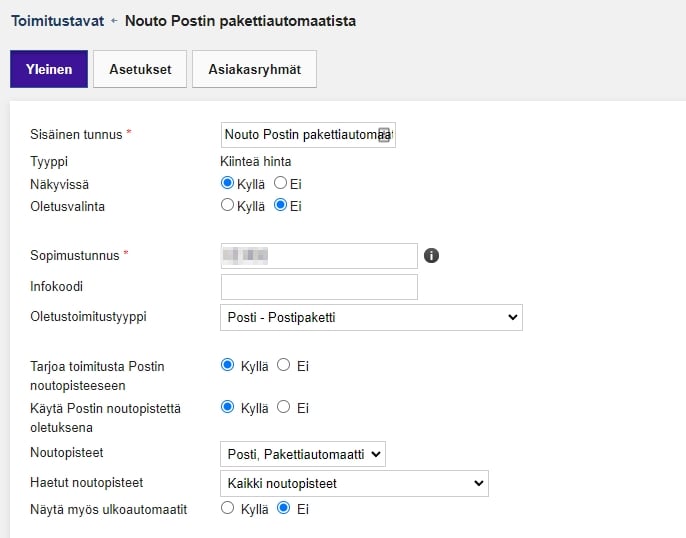
Task: Click the Sisäinen tunnus input field
Action: (308, 135)
